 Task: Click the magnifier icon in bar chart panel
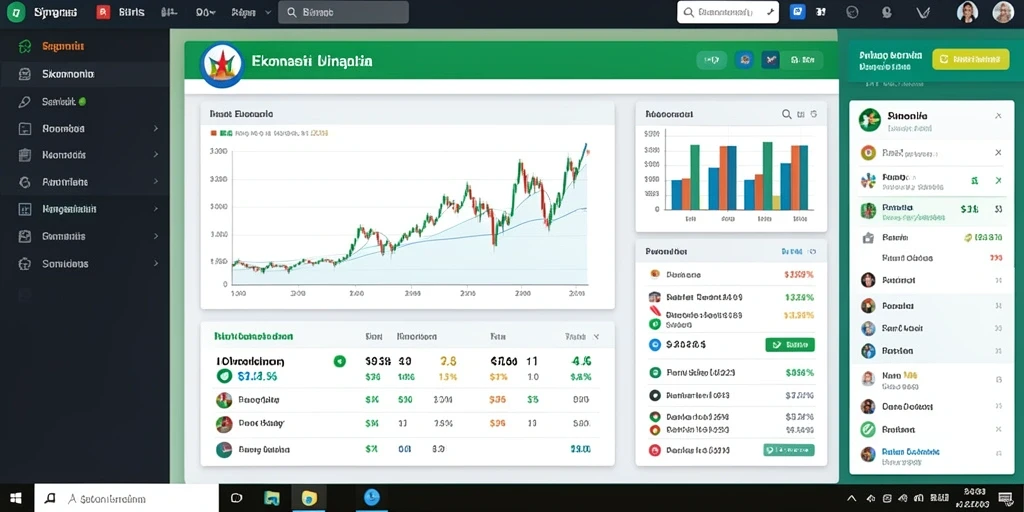coord(787,114)
